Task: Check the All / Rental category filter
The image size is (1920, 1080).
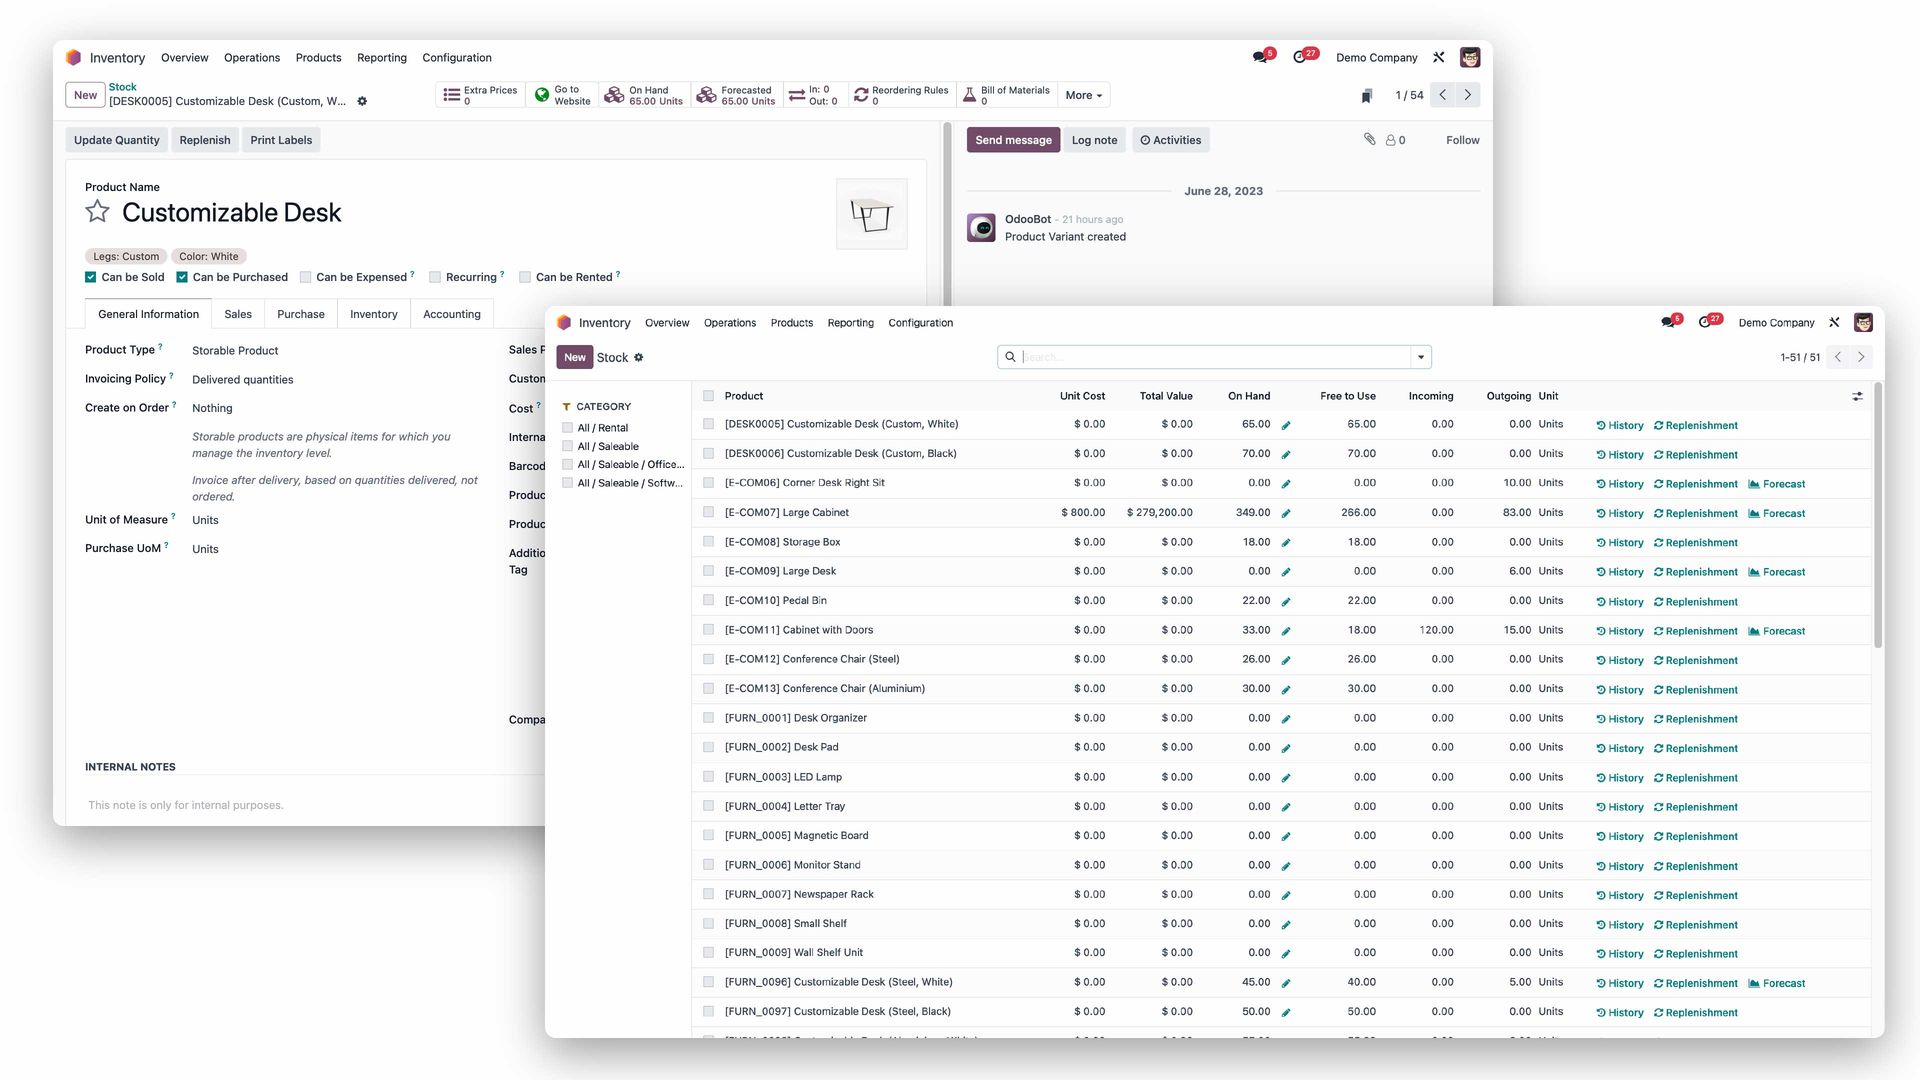Action: tap(568, 427)
